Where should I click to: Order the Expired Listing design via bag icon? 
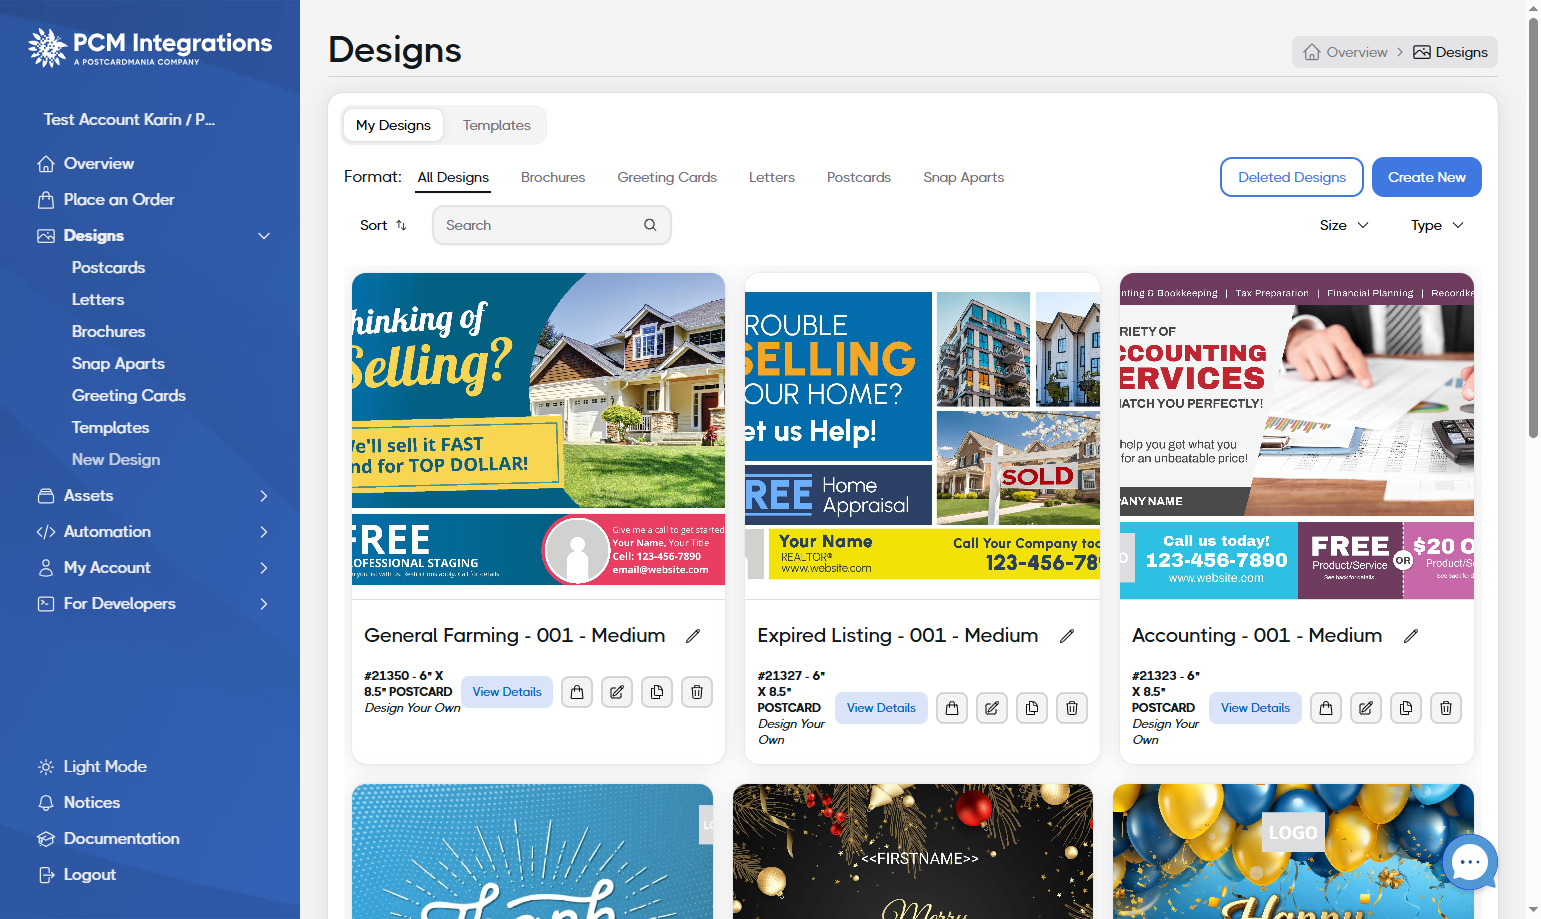[x=952, y=708]
